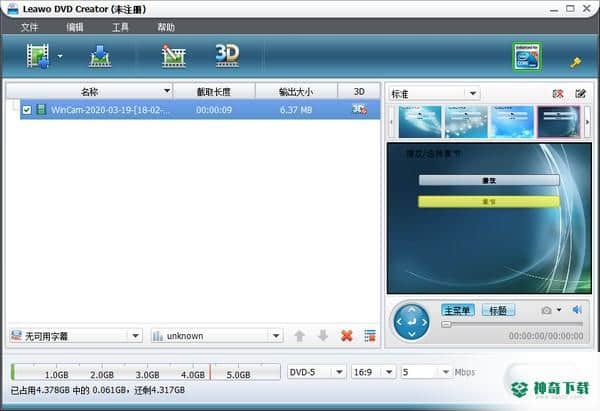
Task: Uncheck the WinCam video row checkbox
Action: pyautogui.click(x=27, y=110)
